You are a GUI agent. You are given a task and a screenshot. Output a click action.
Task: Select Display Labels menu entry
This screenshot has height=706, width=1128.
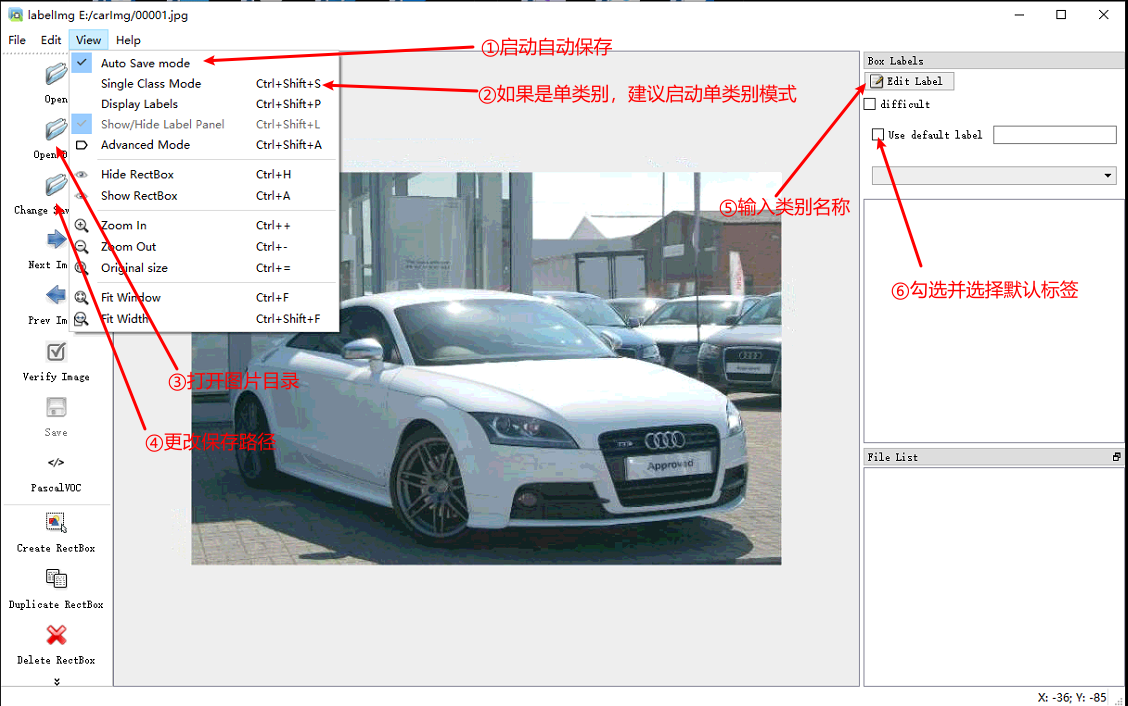[204, 104]
